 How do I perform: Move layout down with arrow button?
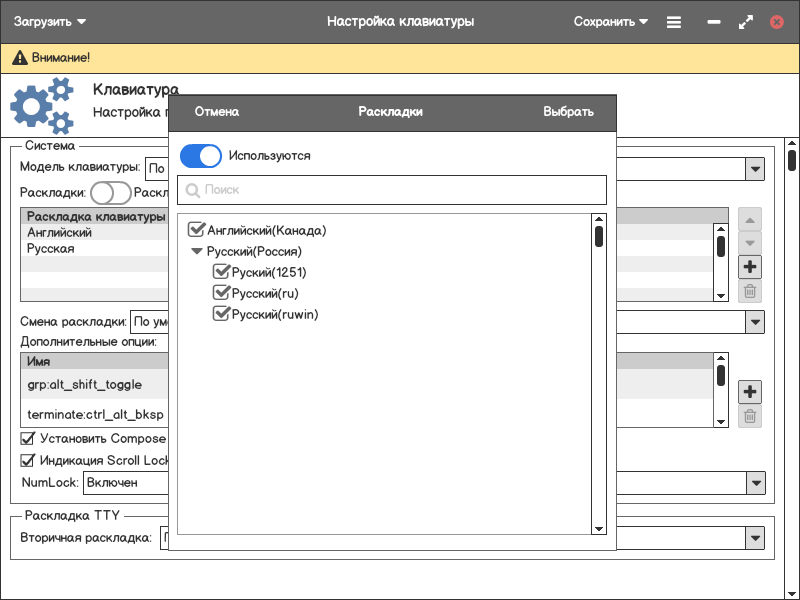pos(750,243)
